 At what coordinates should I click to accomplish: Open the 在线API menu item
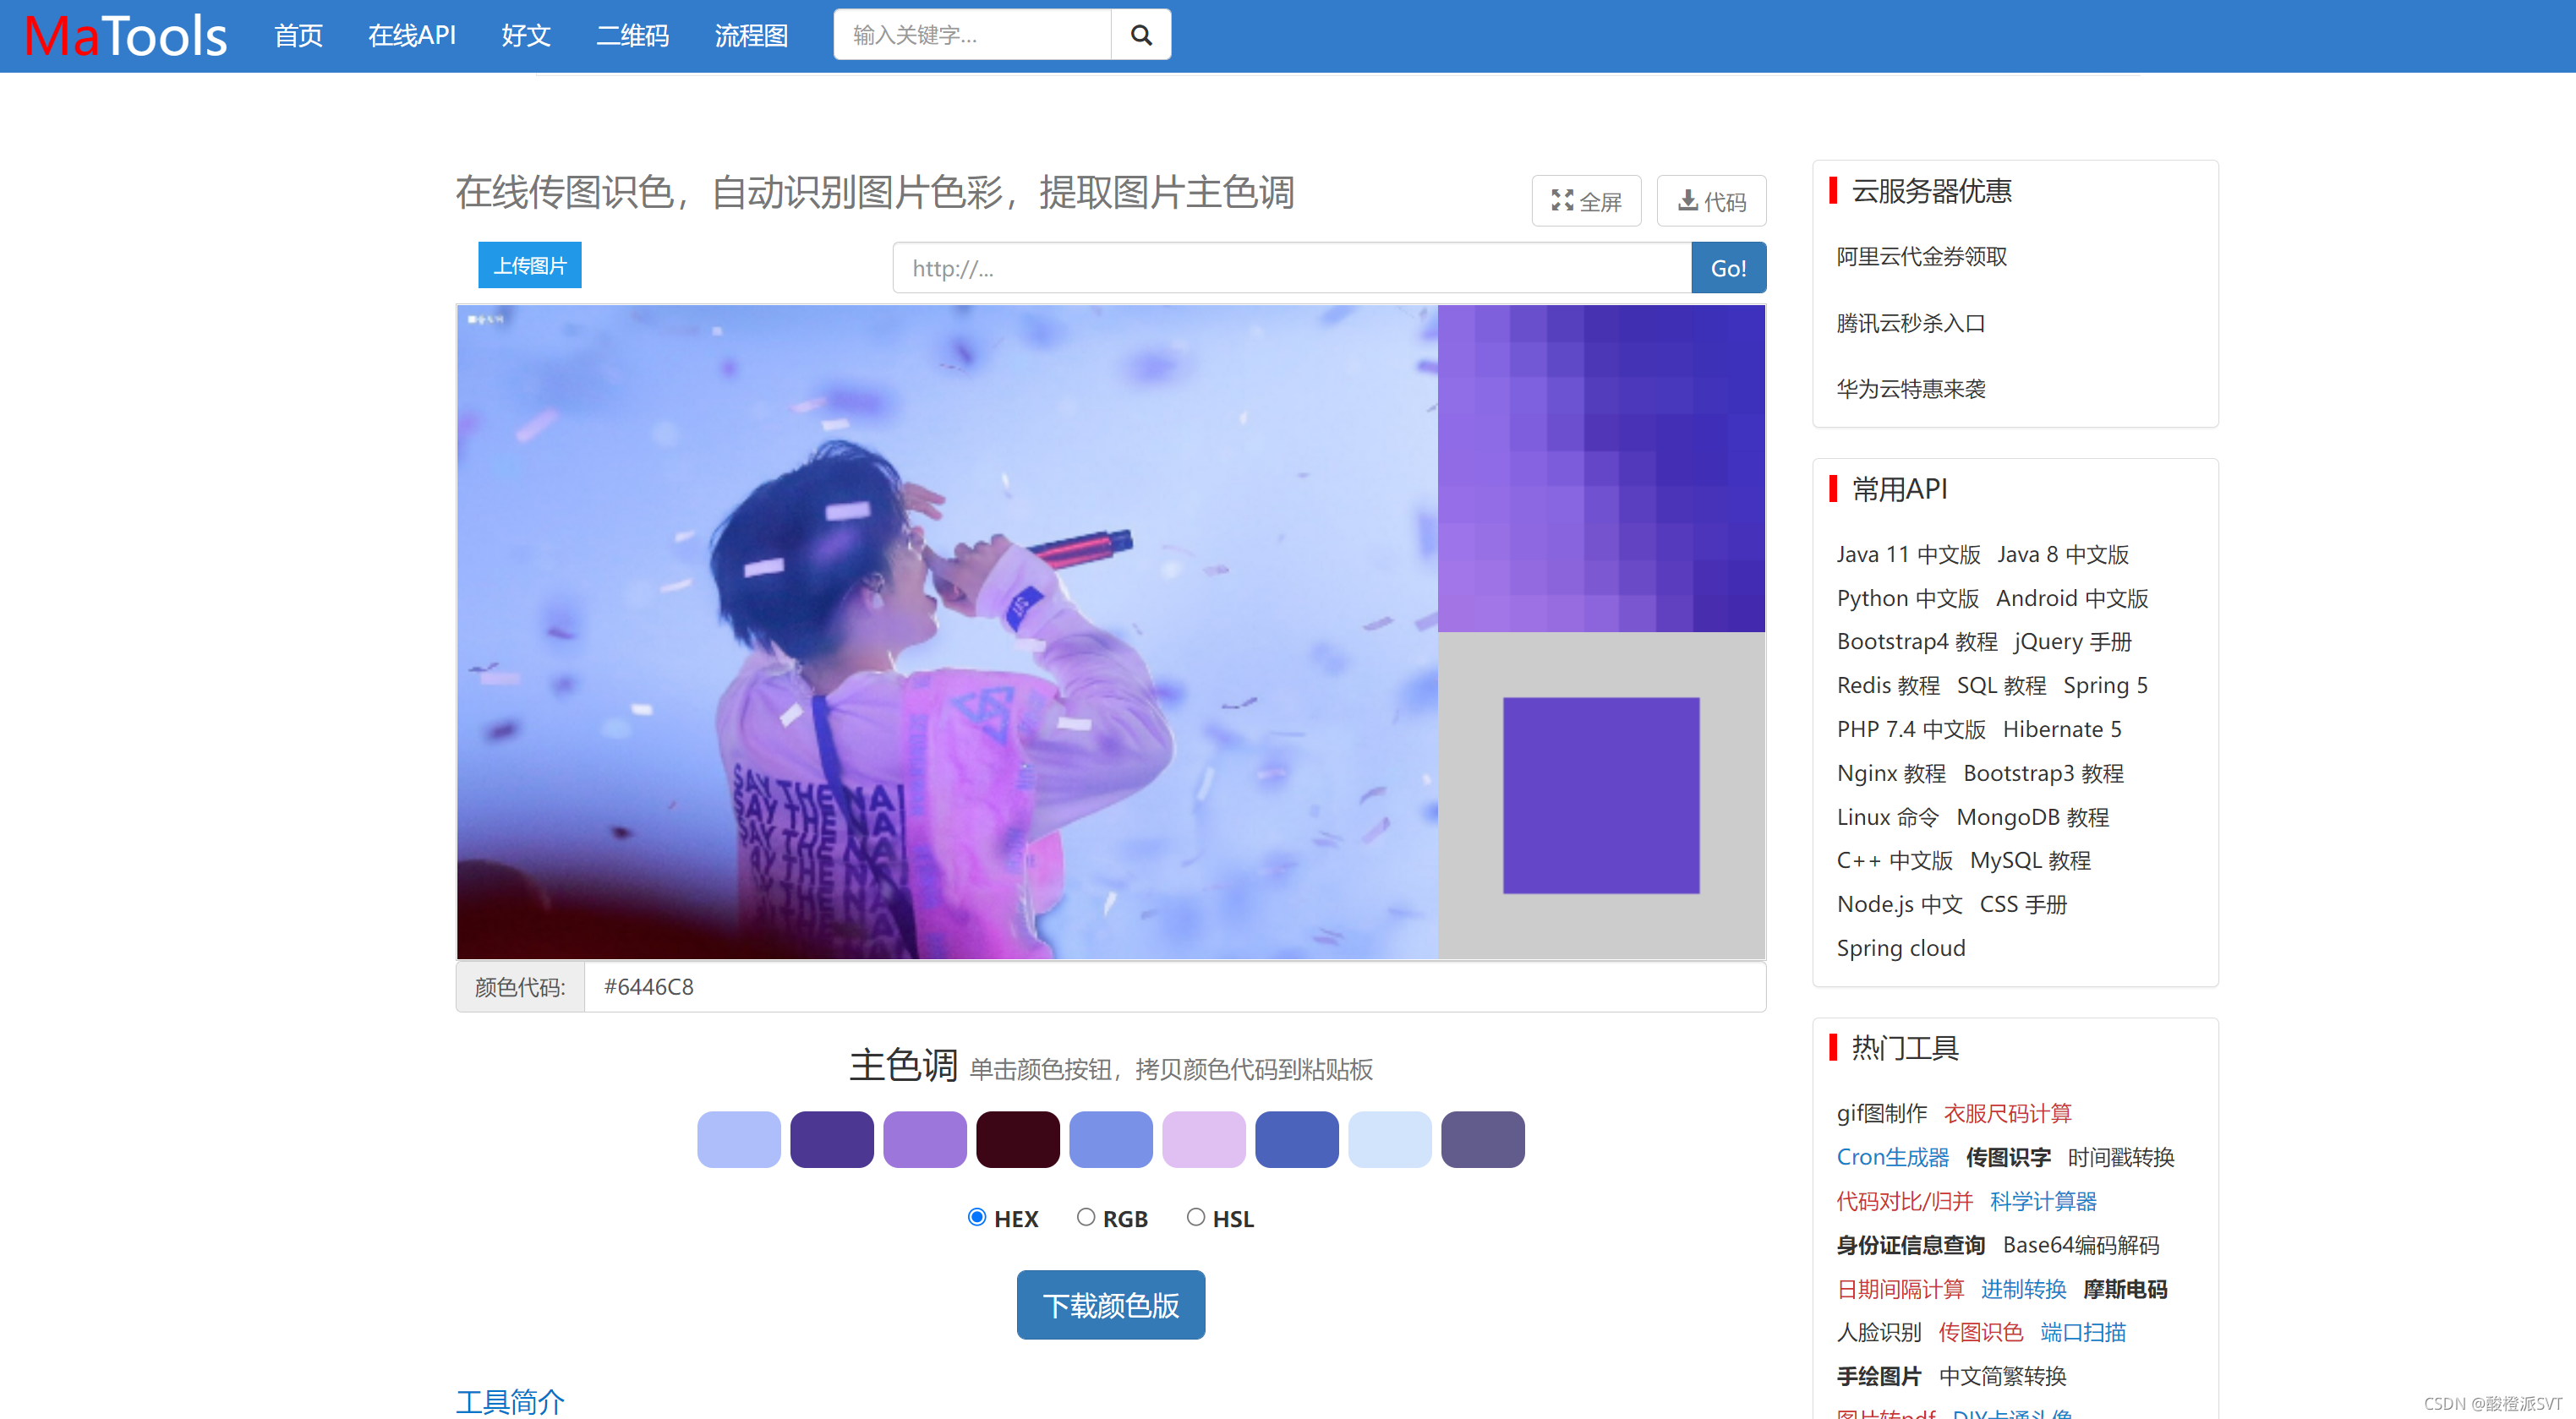(411, 36)
